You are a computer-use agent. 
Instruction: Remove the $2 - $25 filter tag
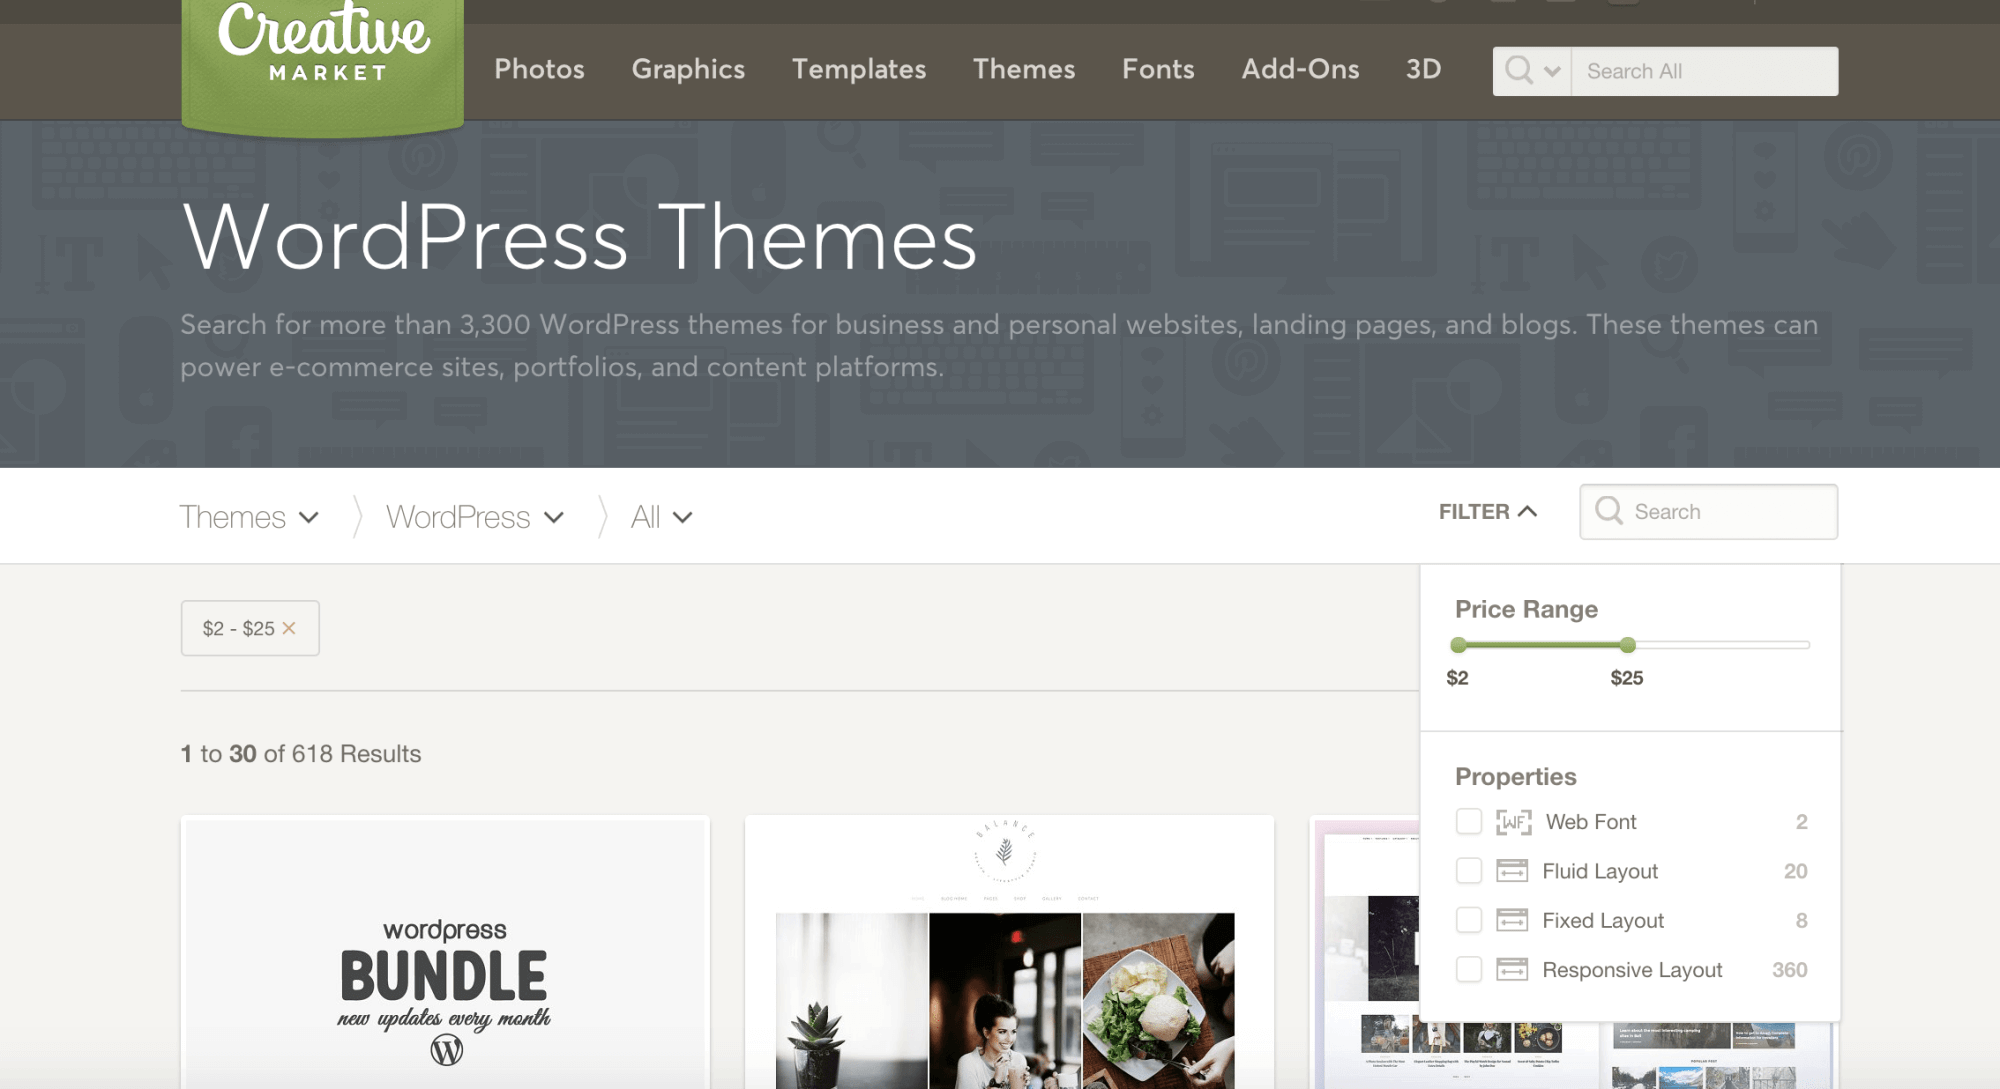click(x=289, y=628)
